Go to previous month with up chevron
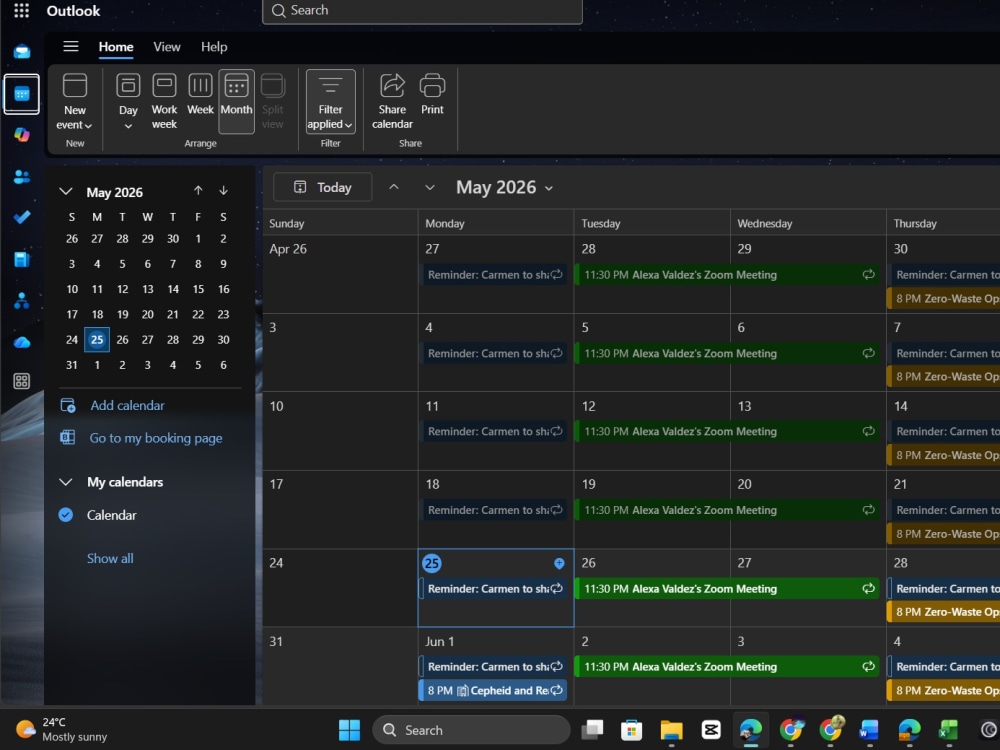Viewport: 1000px width, 750px height. coord(394,188)
